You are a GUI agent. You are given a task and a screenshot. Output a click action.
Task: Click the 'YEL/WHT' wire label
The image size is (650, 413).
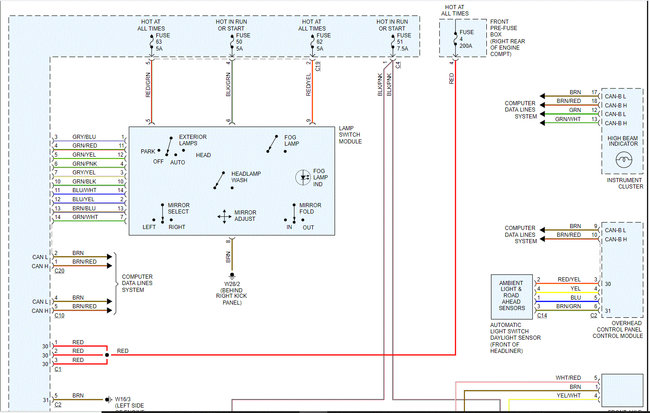pyautogui.click(x=569, y=396)
